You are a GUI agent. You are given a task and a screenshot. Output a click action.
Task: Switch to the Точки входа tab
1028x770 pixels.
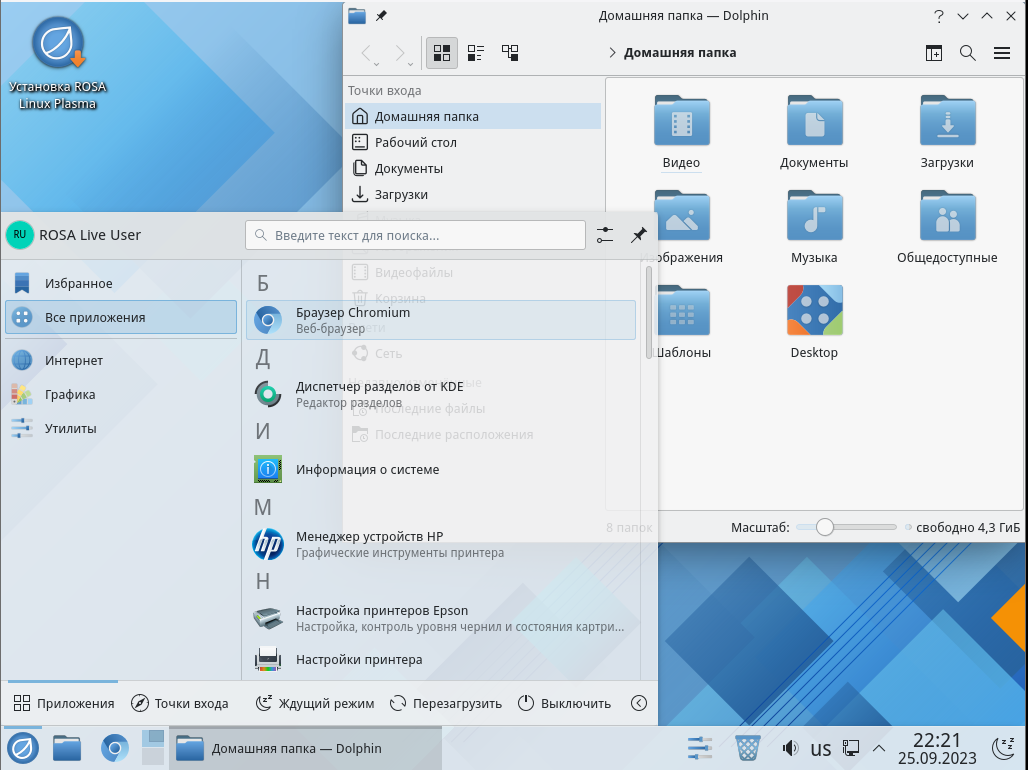[x=180, y=703]
